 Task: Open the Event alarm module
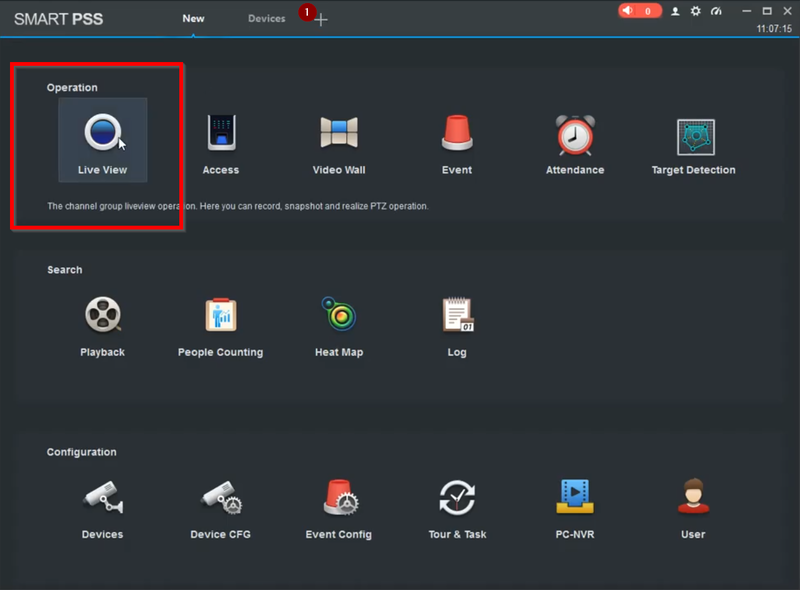point(457,144)
